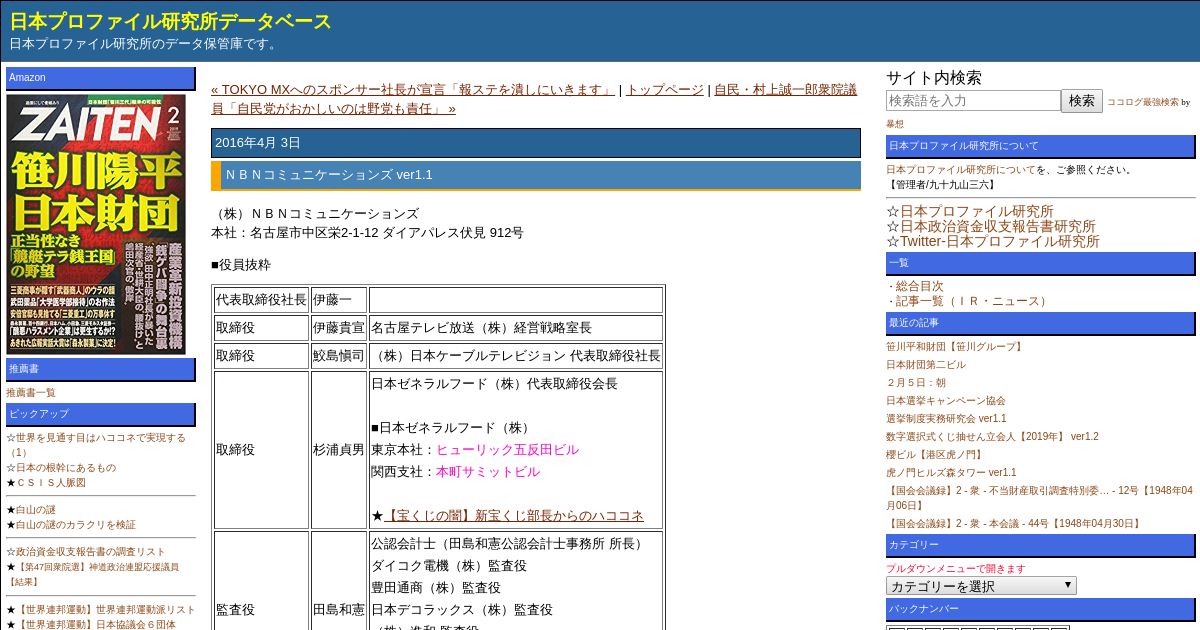Screen dimensions: 1200x630
Task: Open 数字選択式くじ抽せん立会人【2019年】 link
Action: click(992, 437)
